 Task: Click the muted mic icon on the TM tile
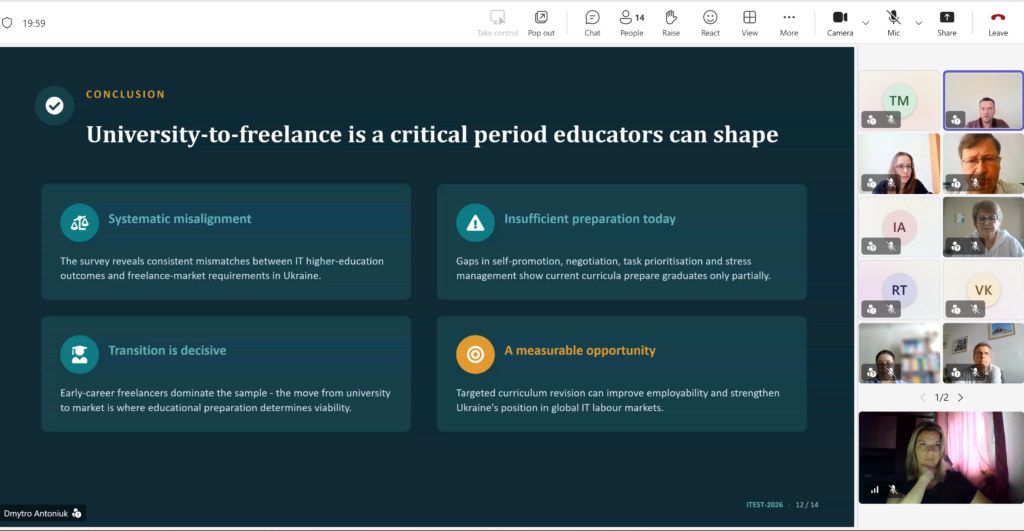891,120
